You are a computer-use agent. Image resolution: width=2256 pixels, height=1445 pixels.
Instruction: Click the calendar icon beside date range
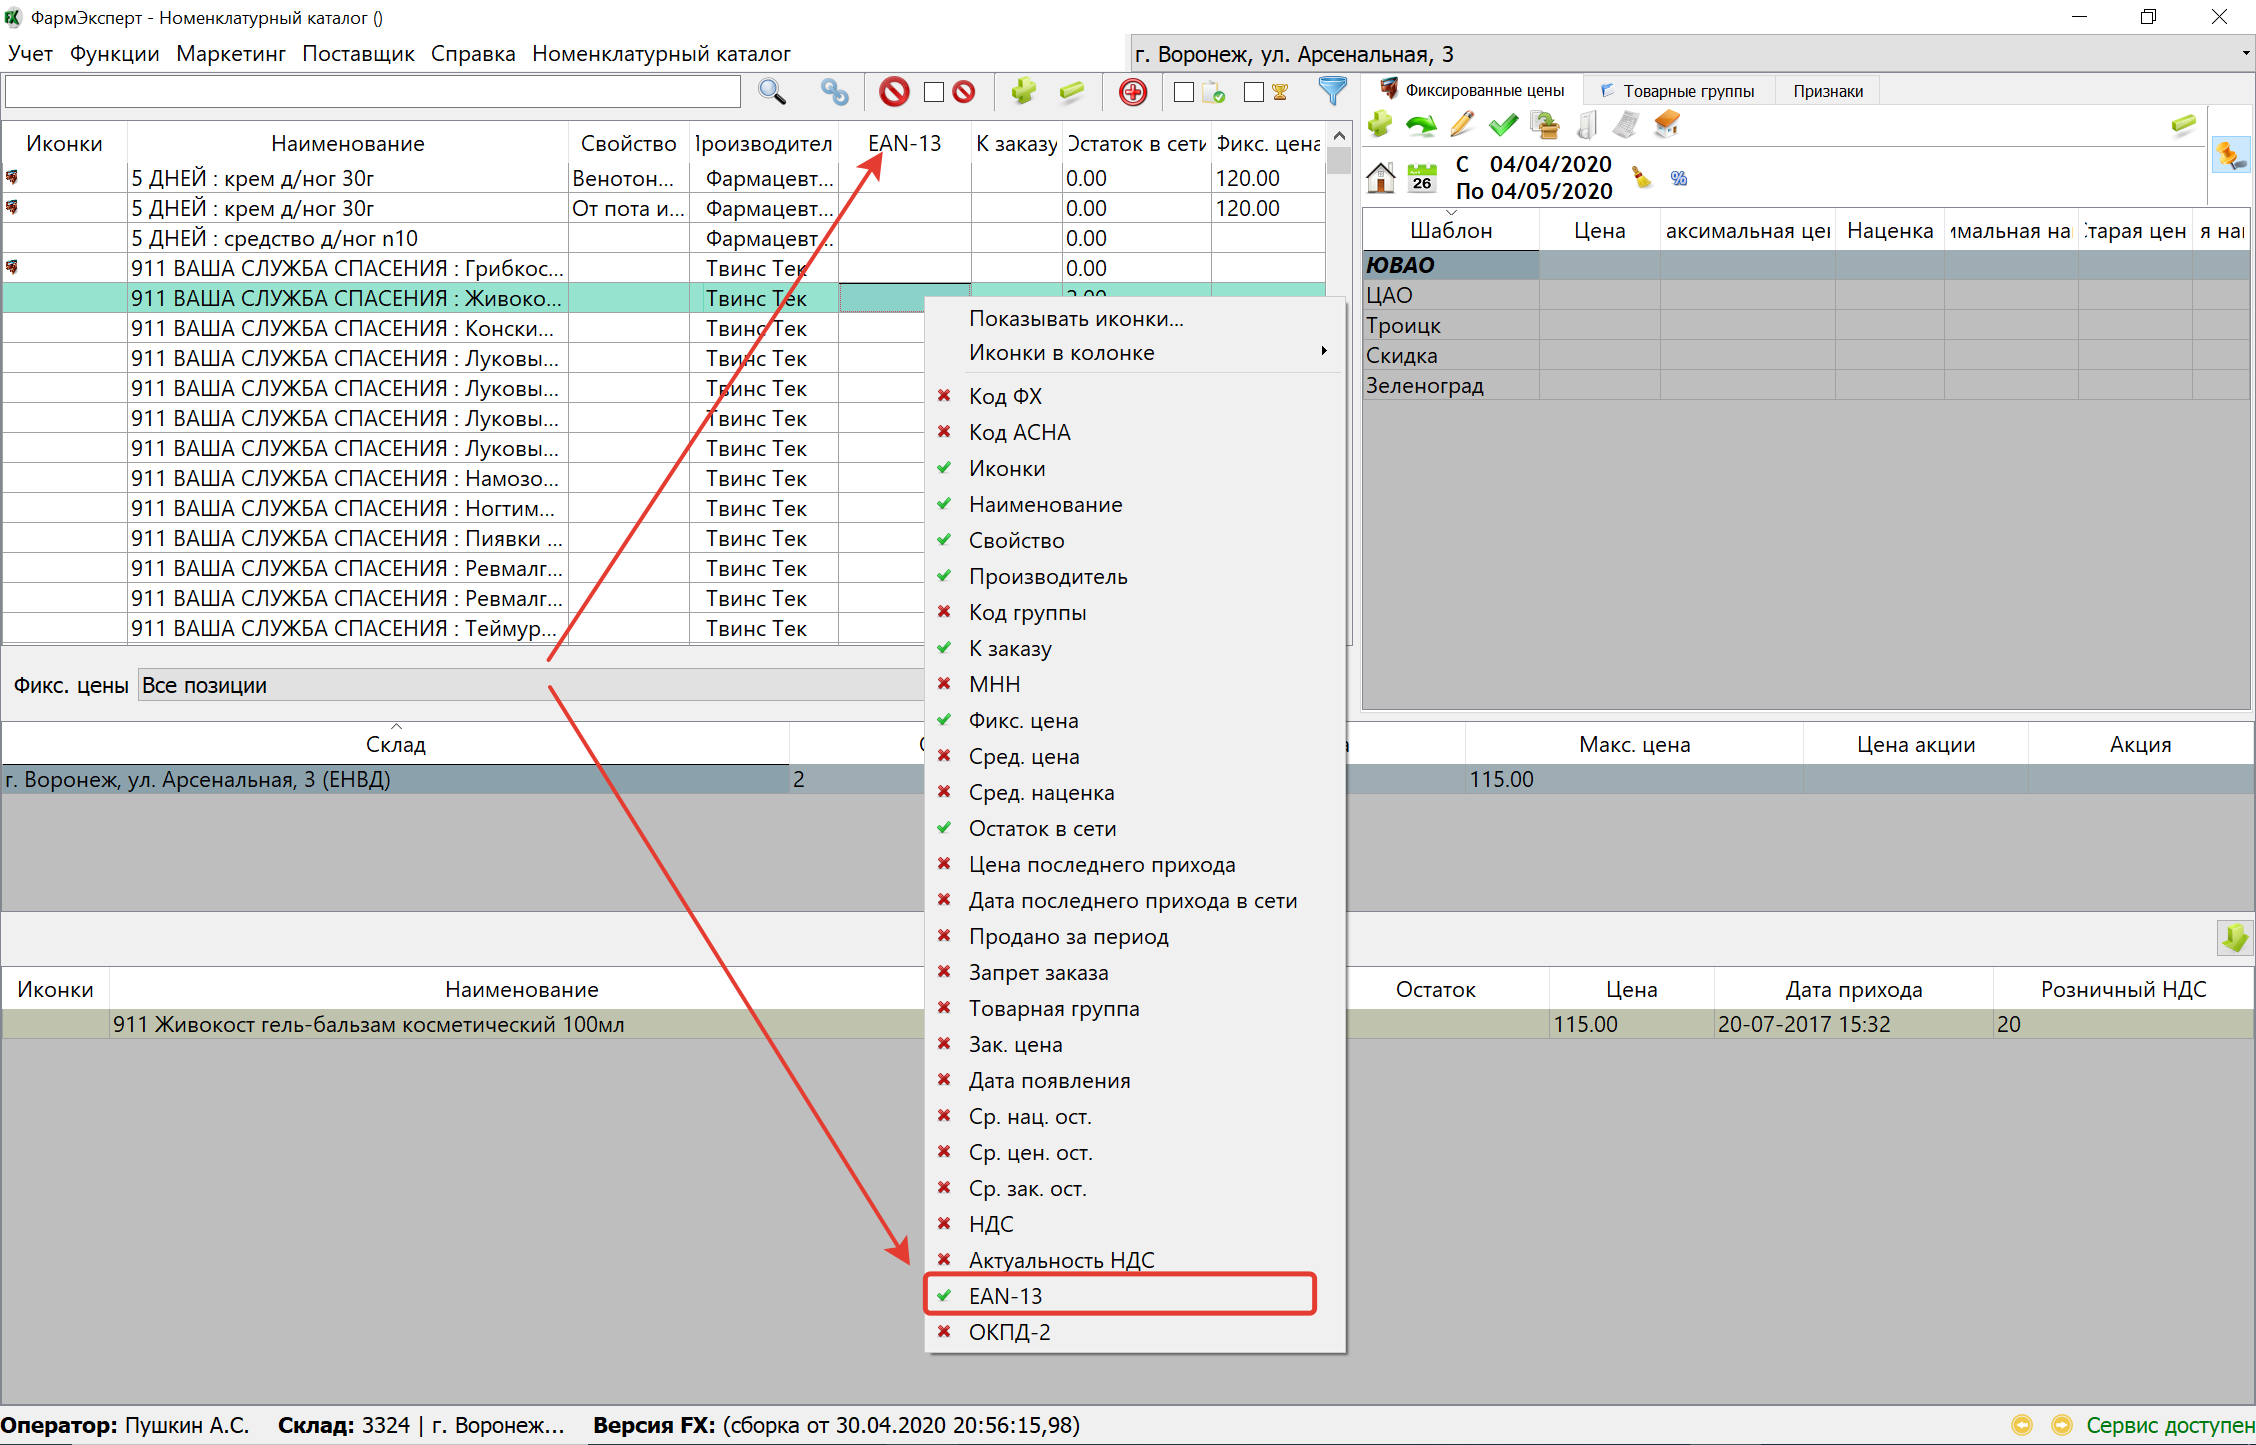click(1421, 178)
